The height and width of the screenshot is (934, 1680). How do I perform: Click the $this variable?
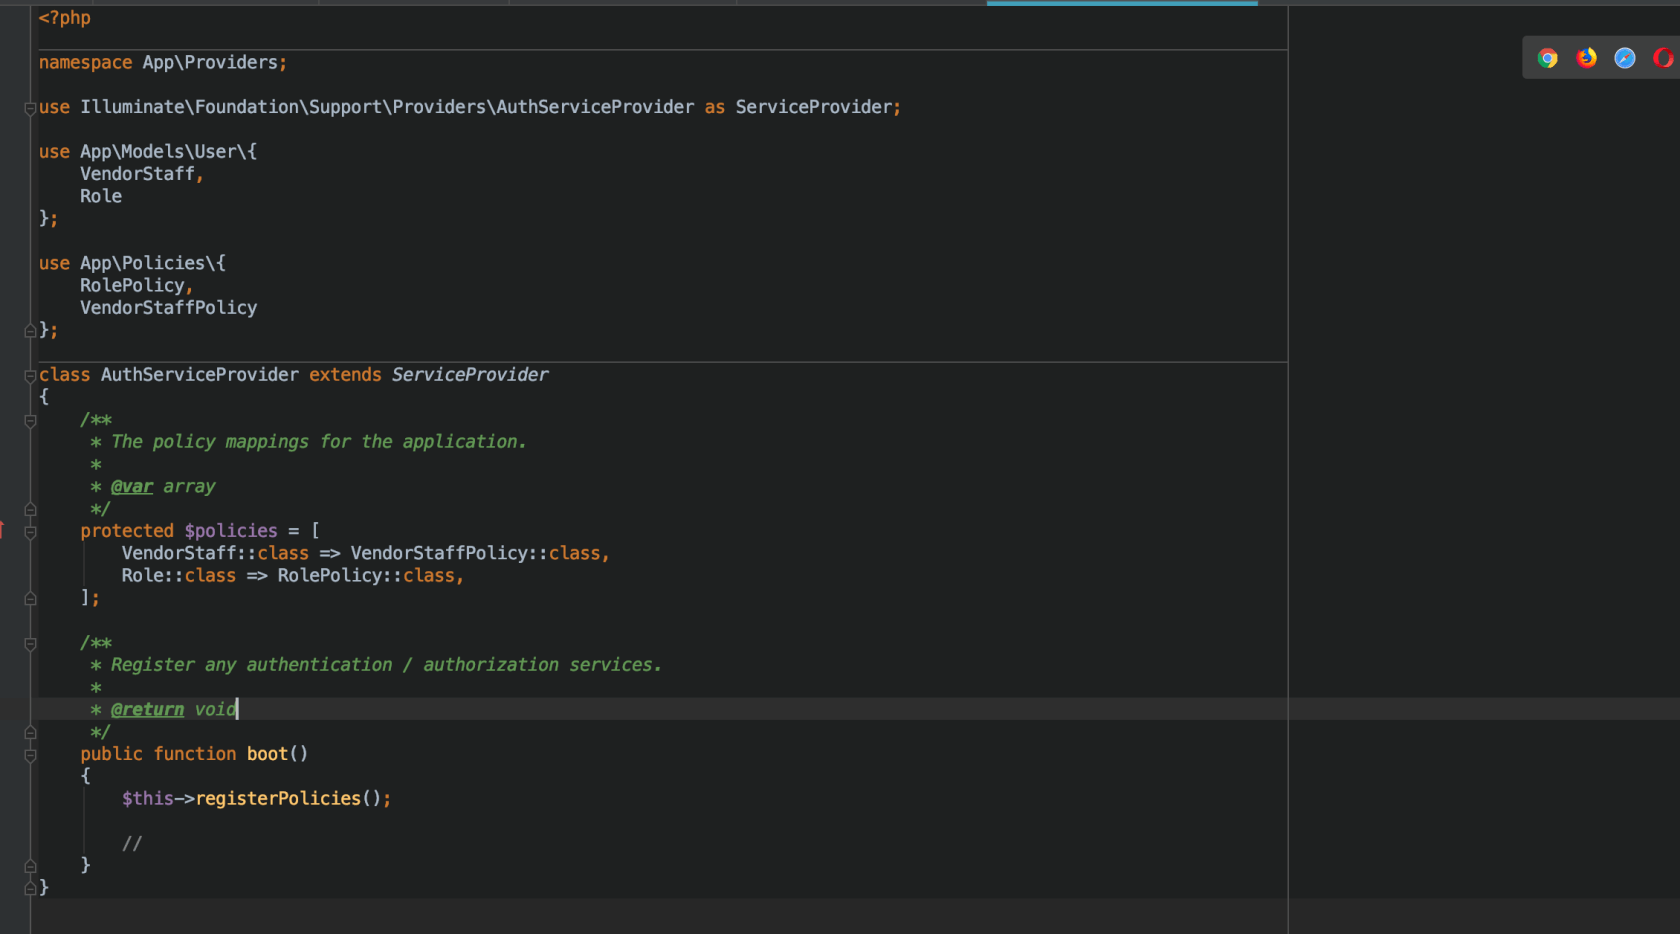click(x=148, y=798)
